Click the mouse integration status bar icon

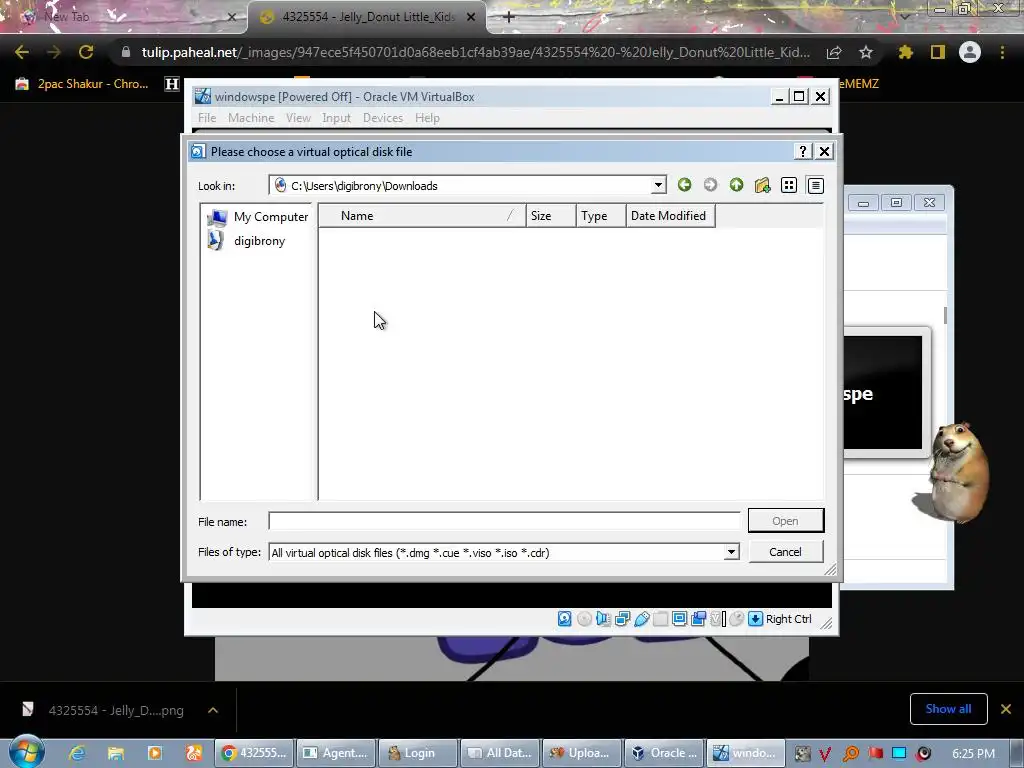pos(737,618)
